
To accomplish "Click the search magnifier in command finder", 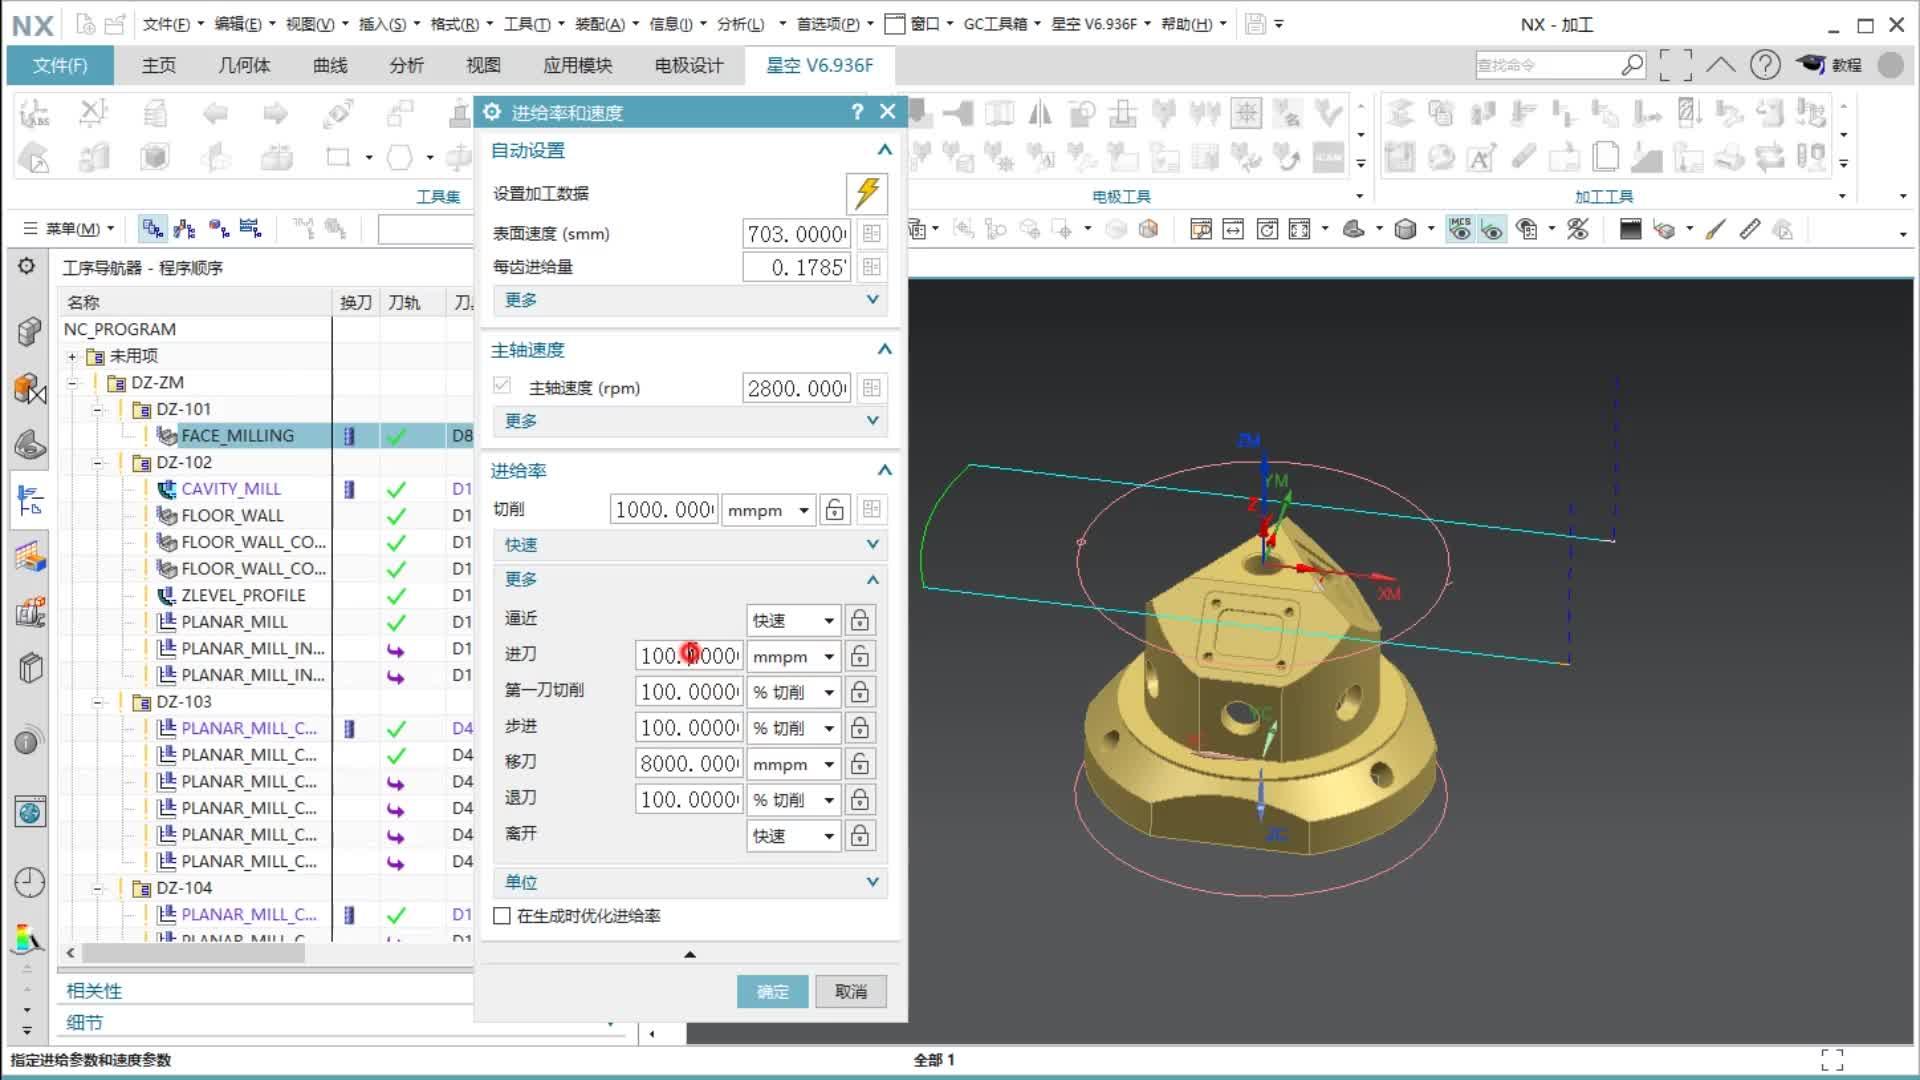I will (x=1632, y=65).
